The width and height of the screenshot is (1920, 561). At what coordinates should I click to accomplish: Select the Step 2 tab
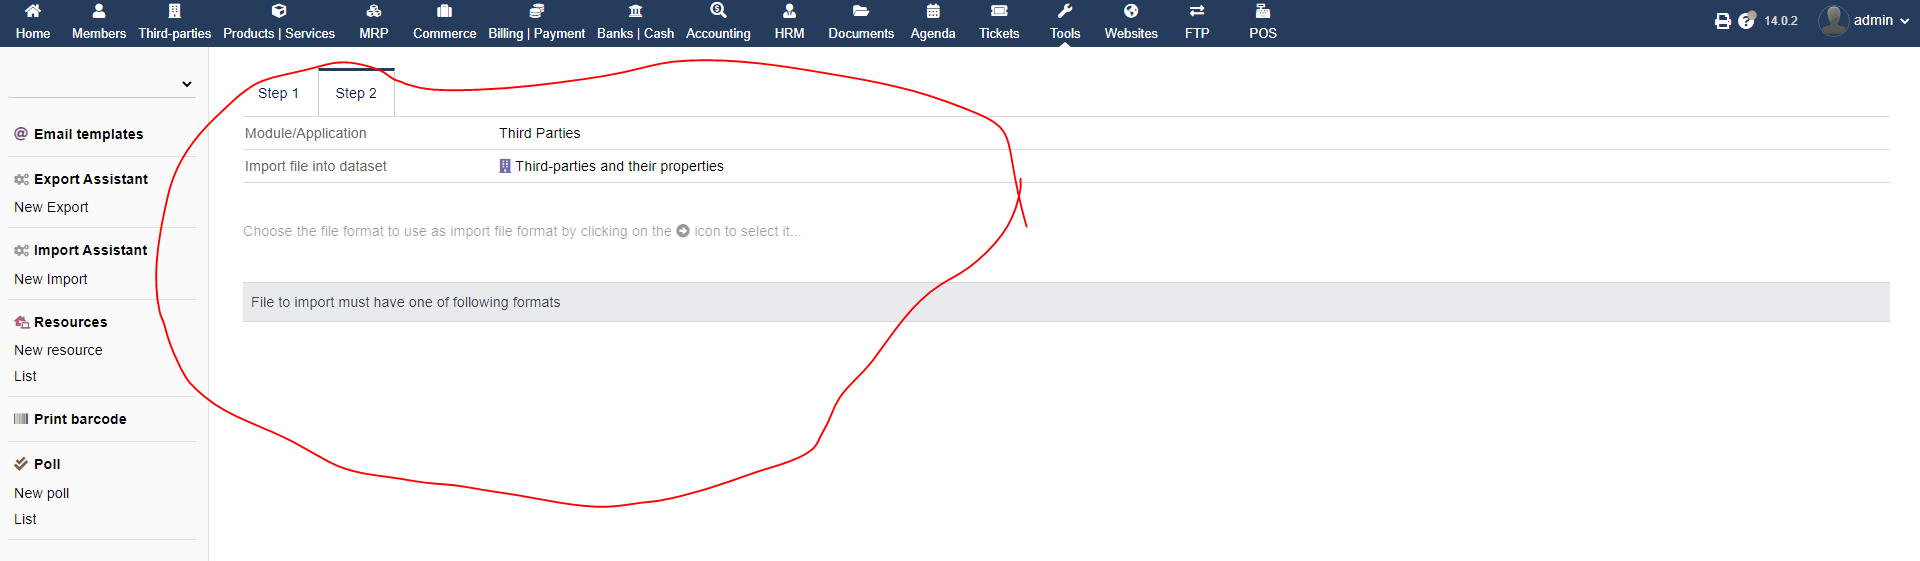click(x=356, y=93)
